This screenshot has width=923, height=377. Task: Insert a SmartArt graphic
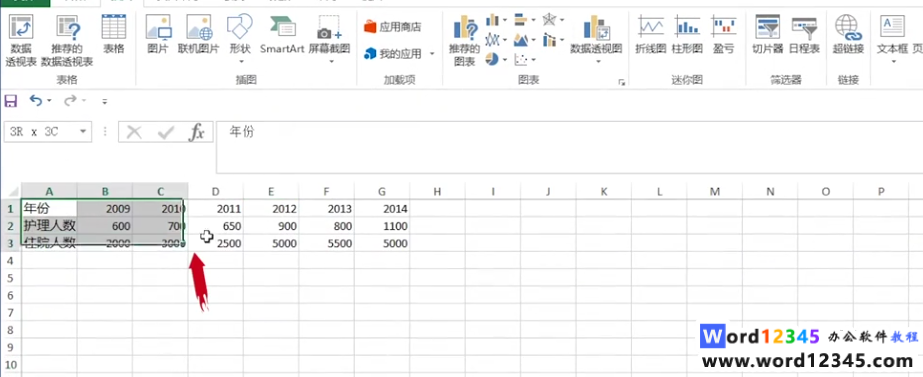[x=282, y=35]
